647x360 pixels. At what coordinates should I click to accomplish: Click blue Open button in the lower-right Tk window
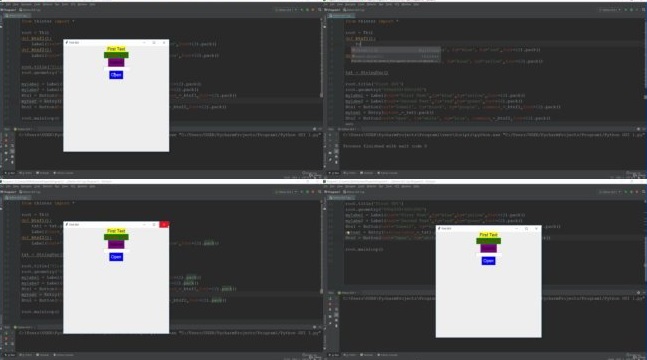click(488, 261)
